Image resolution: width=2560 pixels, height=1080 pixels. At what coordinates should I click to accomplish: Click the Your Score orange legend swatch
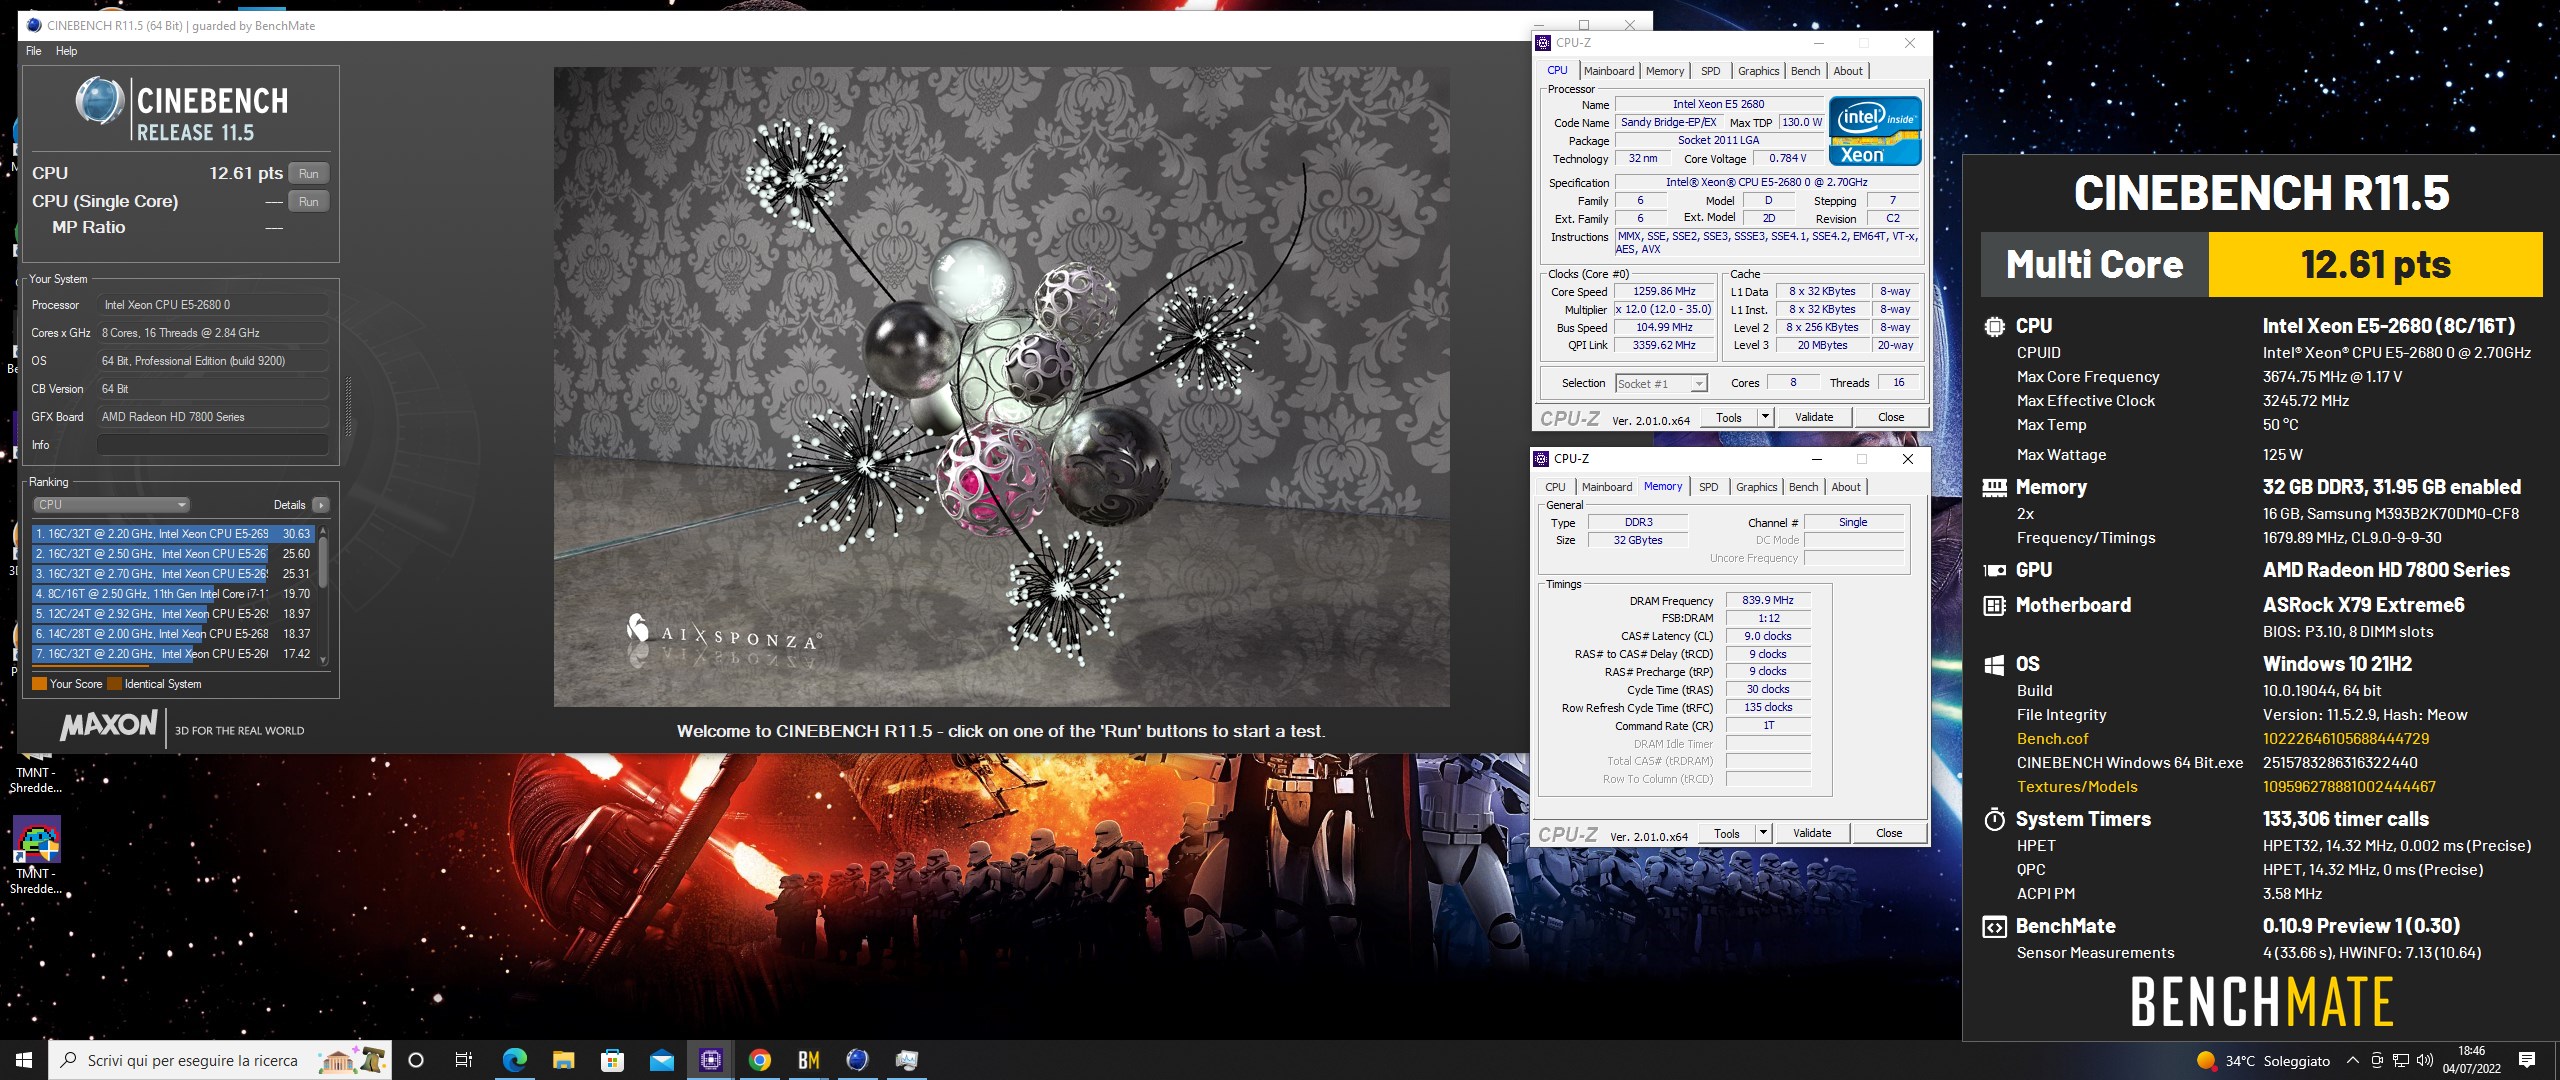point(39,684)
